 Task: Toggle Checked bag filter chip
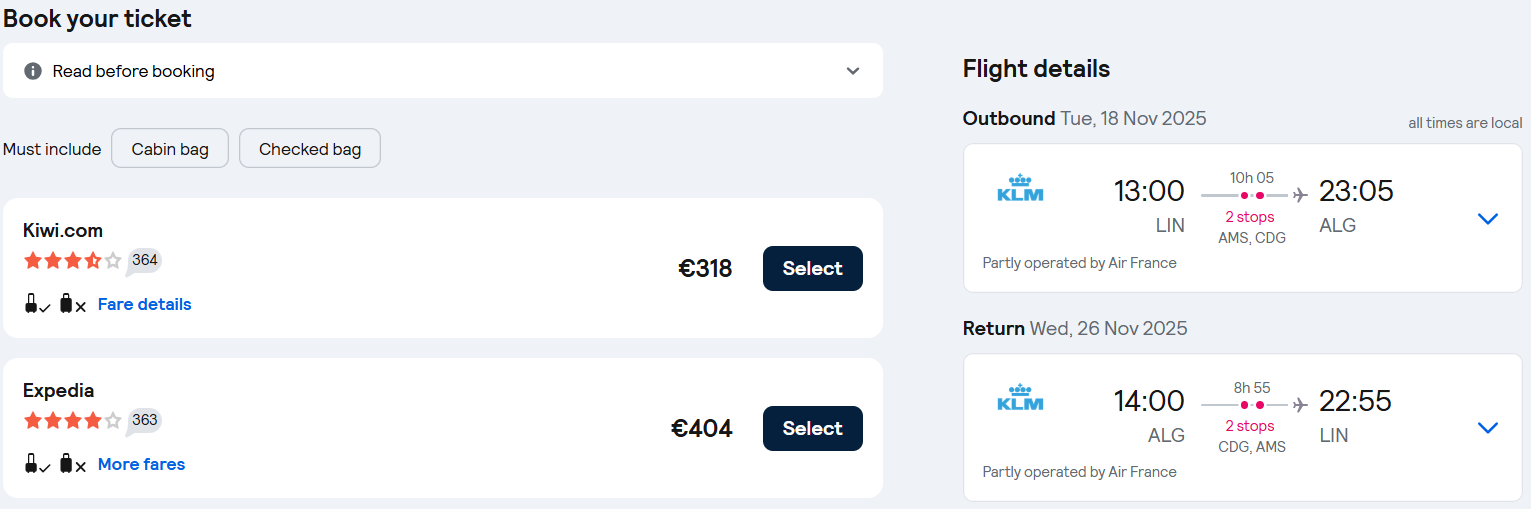310,149
